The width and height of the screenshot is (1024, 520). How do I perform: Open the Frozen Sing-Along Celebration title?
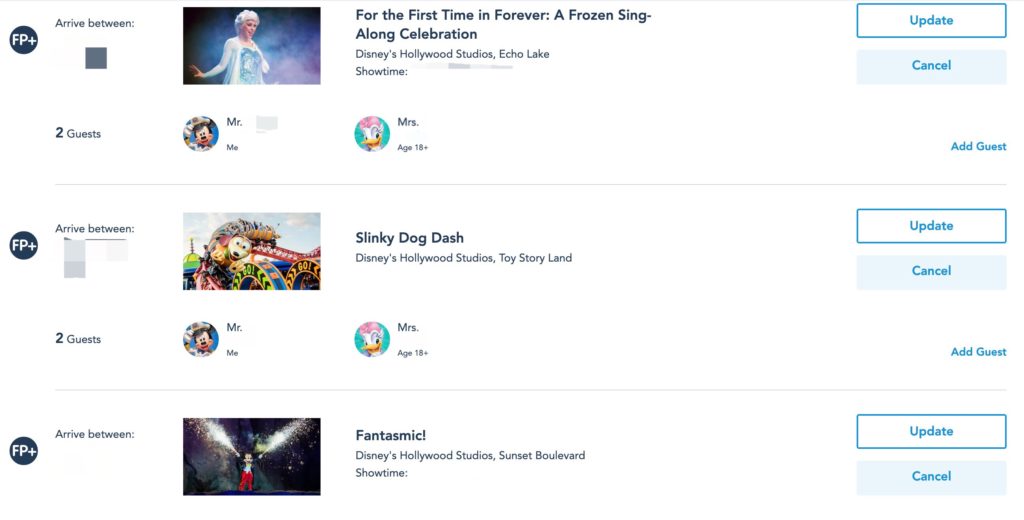[x=503, y=25]
